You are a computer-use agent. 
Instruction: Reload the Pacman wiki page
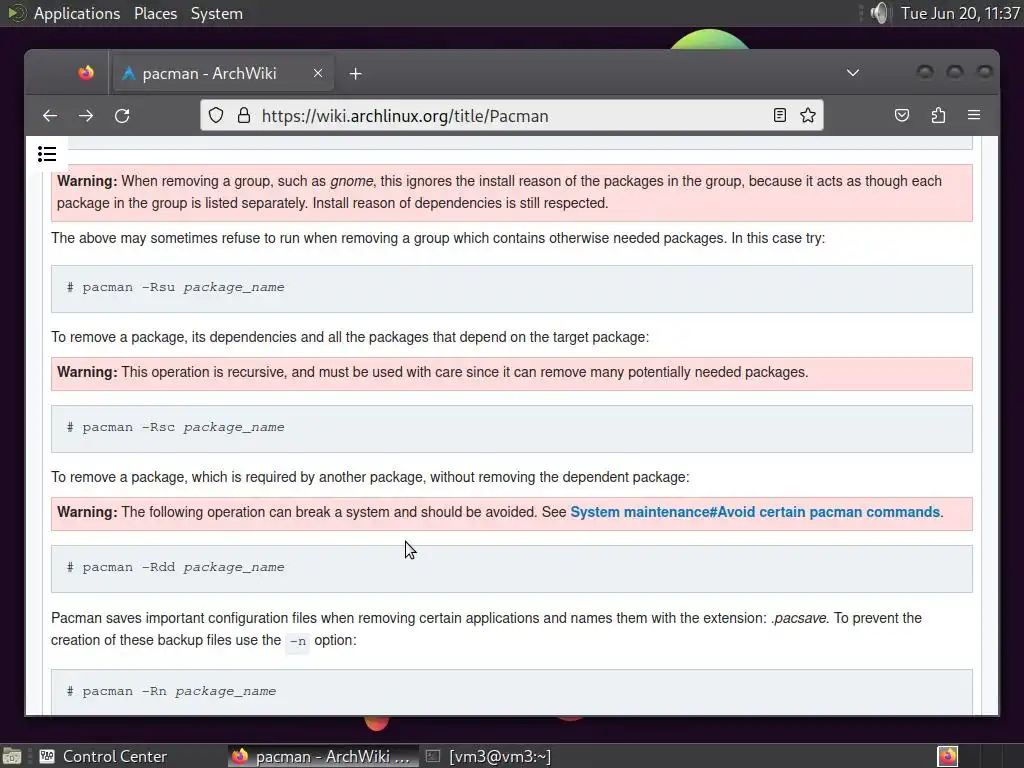(x=122, y=116)
